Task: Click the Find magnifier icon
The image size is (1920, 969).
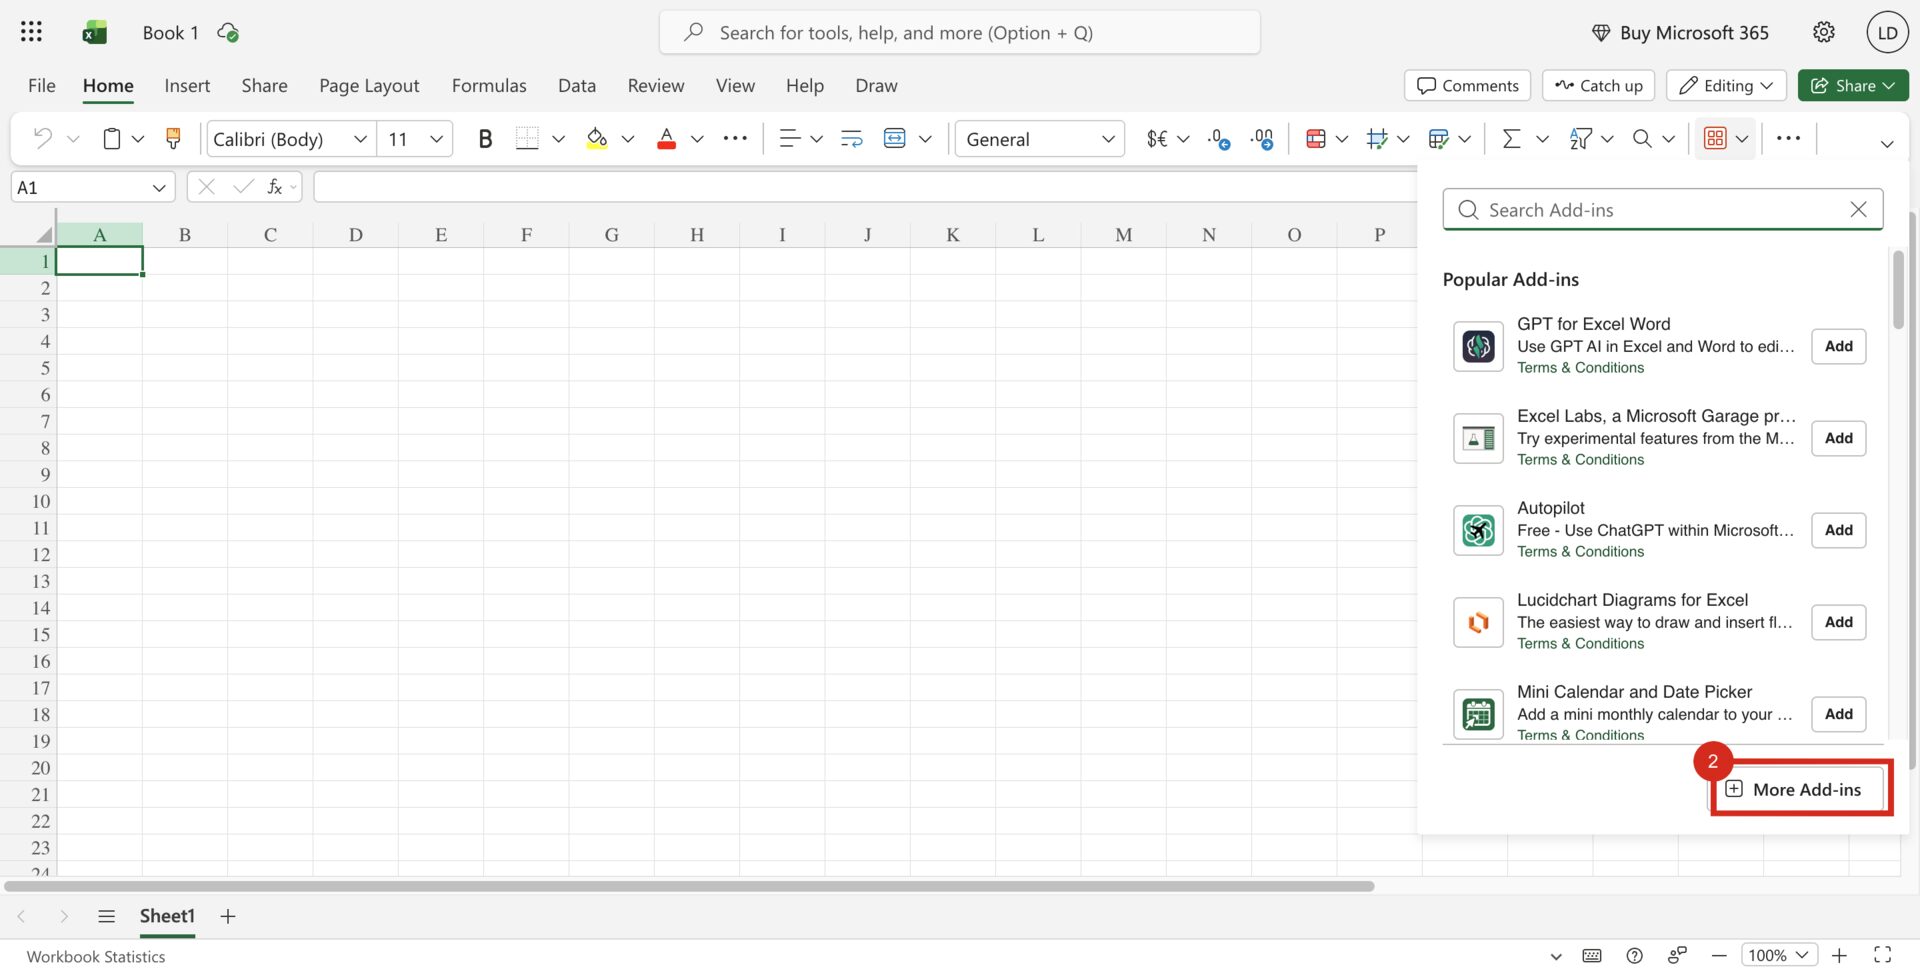Action: coord(1642,139)
